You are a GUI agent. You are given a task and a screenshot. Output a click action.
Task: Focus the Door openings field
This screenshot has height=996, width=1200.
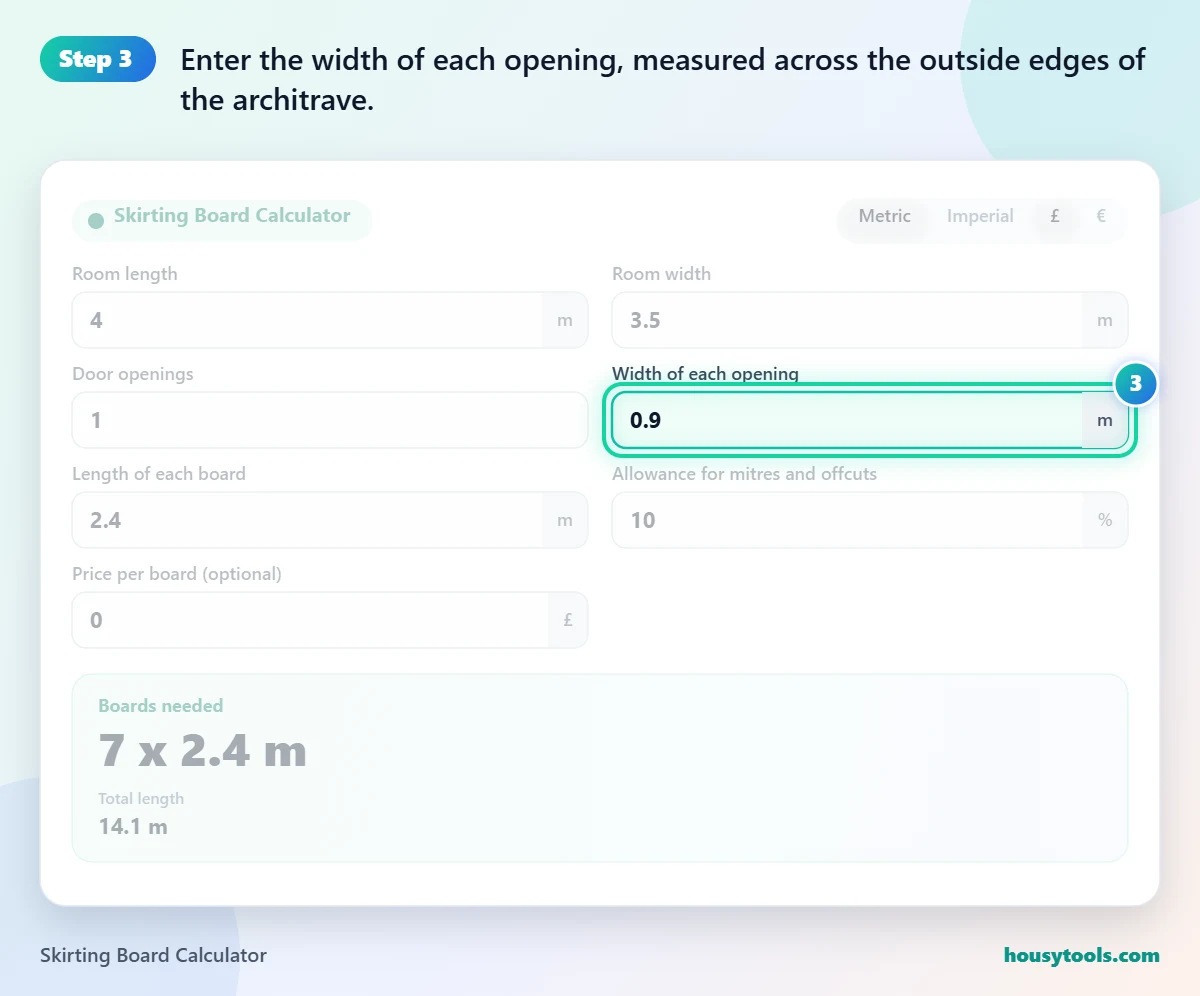[330, 420]
